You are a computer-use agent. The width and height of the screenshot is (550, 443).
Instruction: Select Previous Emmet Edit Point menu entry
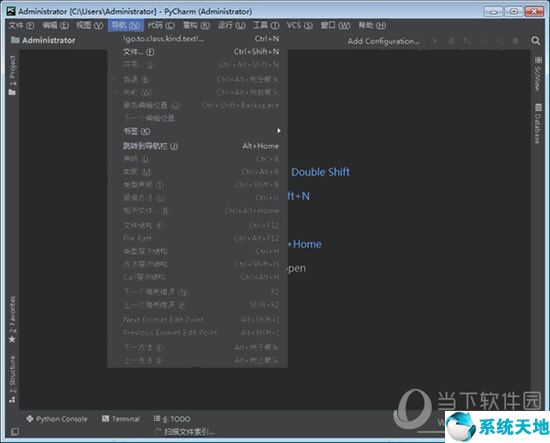198,333
